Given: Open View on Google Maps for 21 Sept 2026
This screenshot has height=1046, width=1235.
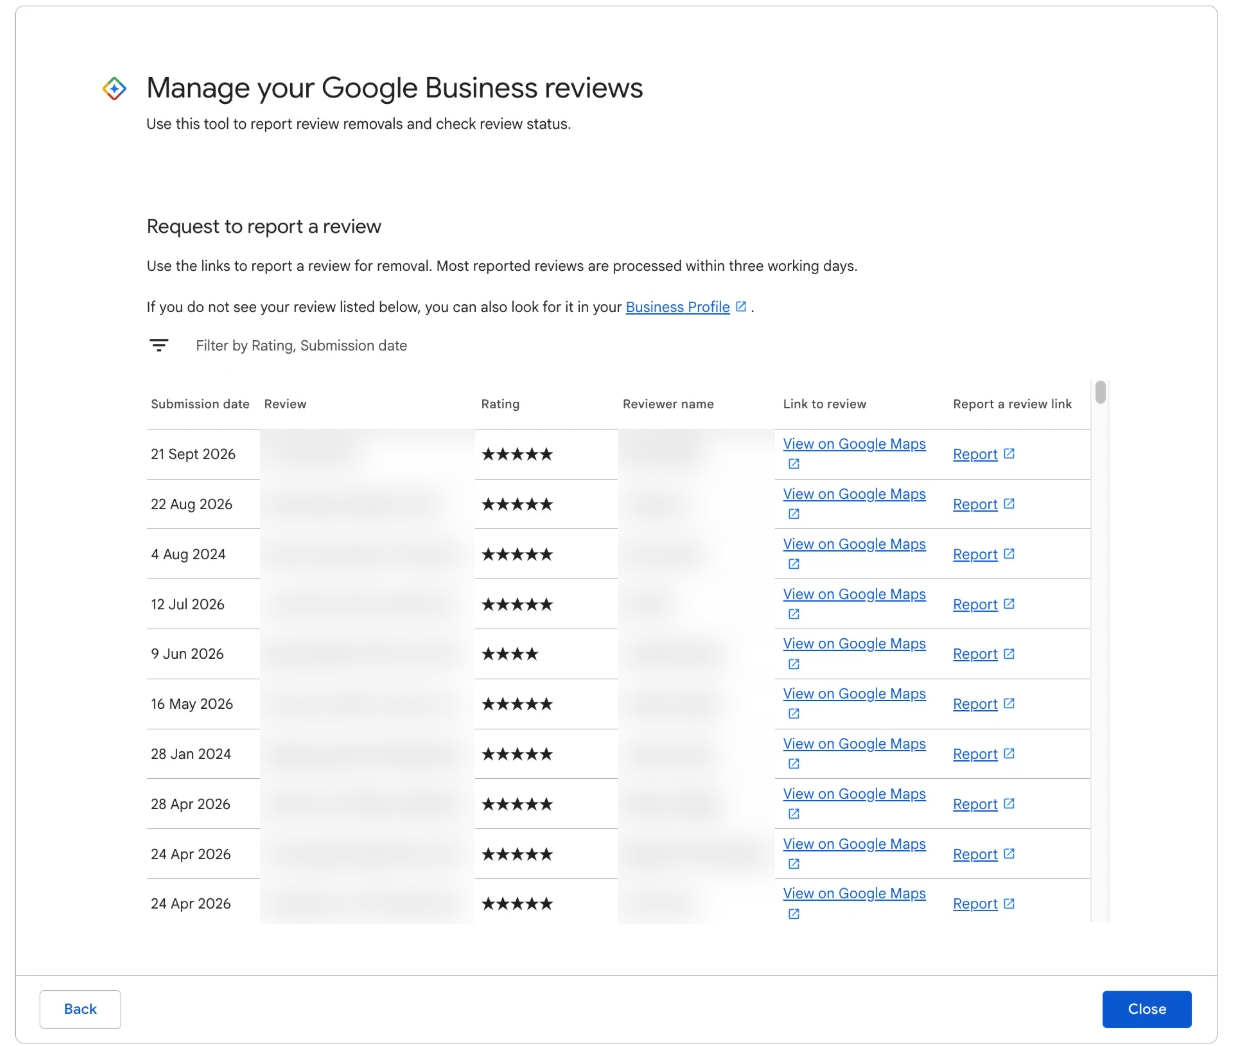Looking at the screenshot, I should tap(854, 444).
